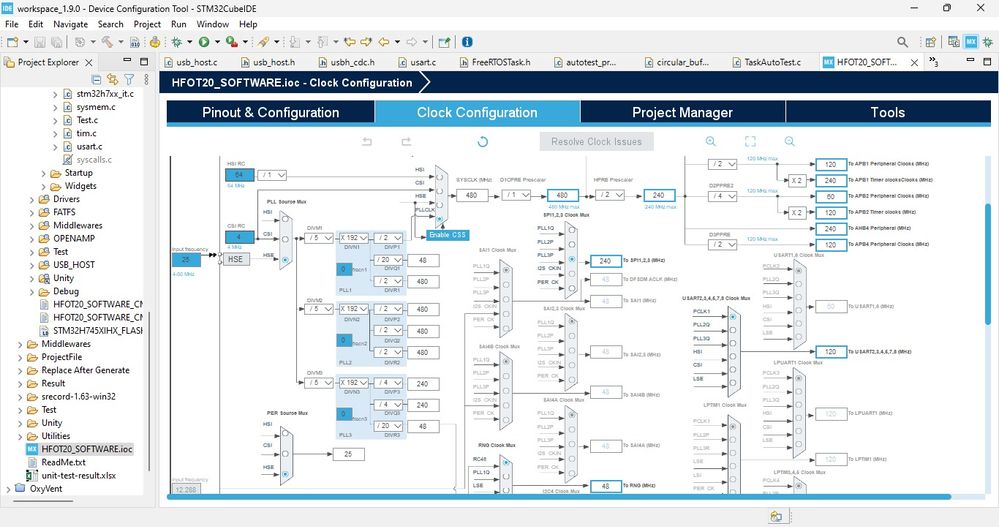Select CSI in PLL Source Mux

click(x=285, y=239)
